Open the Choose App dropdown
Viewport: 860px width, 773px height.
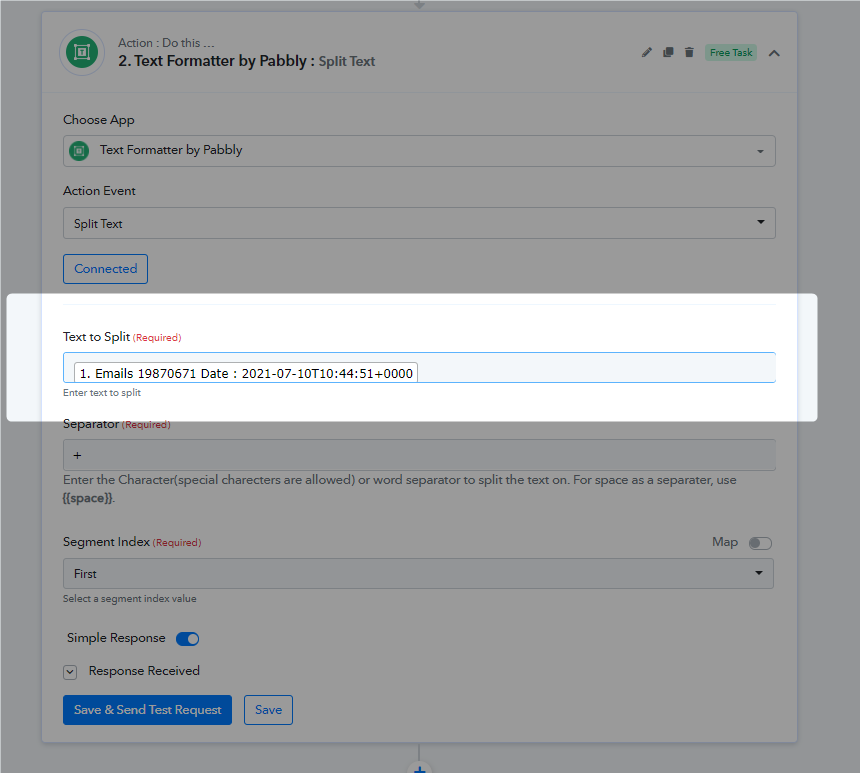[419, 151]
